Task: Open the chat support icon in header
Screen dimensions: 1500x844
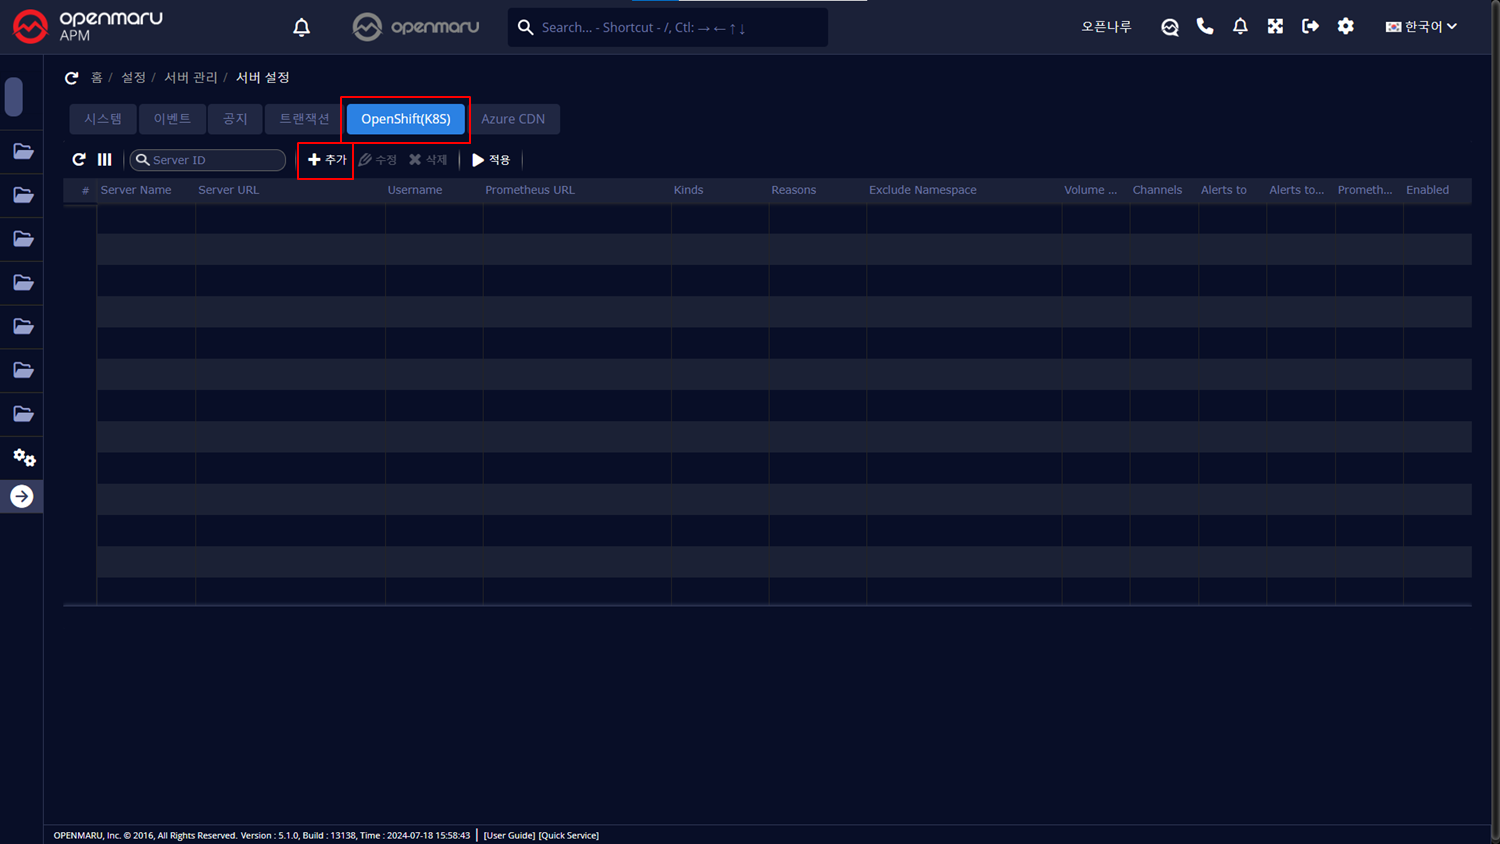Action: point(1169,27)
